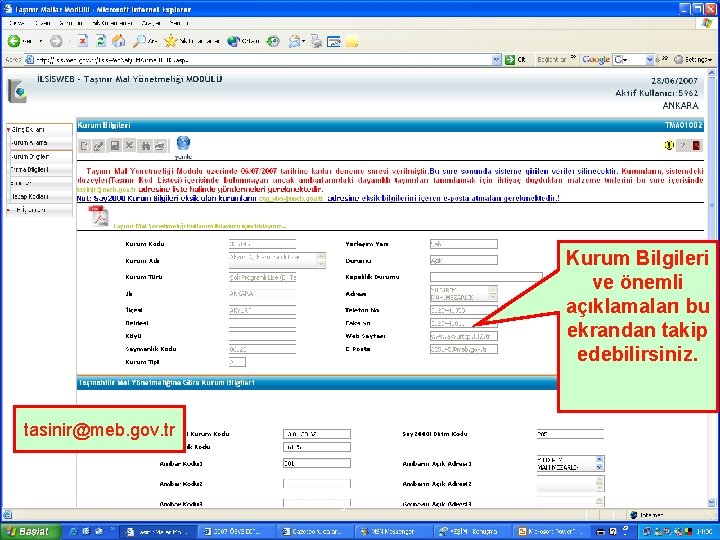Click the green Git go button
This screenshot has width=720, height=540.
(x=515, y=60)
